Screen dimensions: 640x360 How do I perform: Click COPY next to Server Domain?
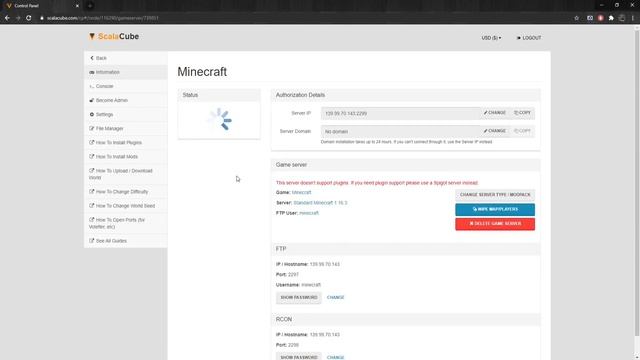[x=522, y=131]
